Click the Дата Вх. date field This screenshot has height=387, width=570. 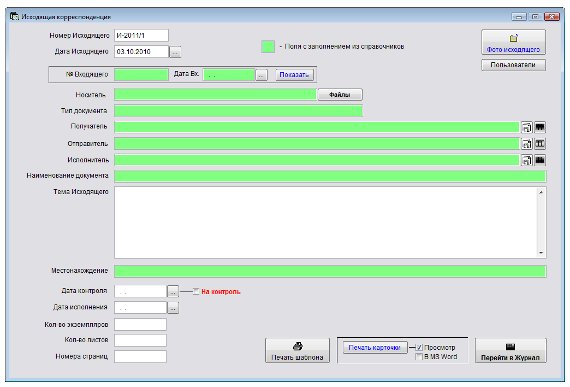click(x=229, y=75)
